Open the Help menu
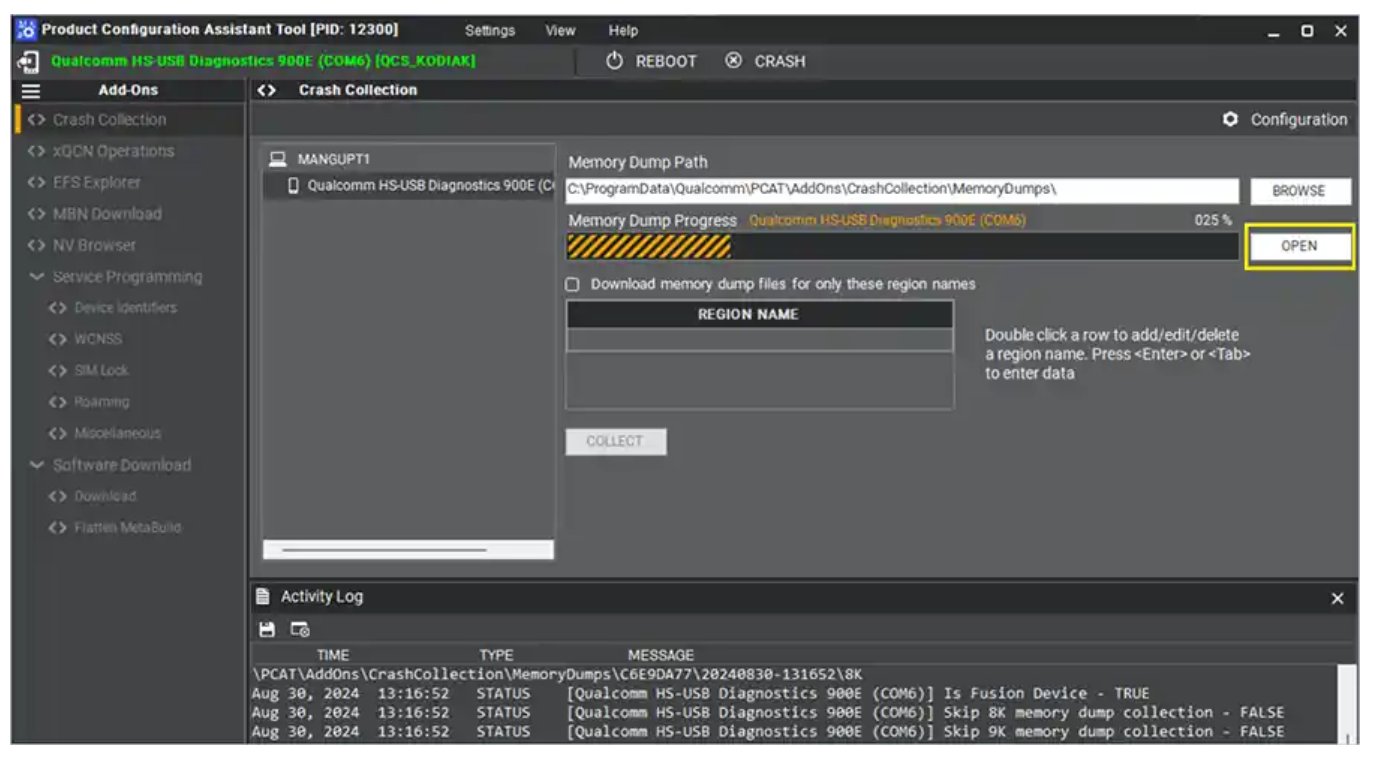This screenshot has width=1375, height=757. click(623, 31)
